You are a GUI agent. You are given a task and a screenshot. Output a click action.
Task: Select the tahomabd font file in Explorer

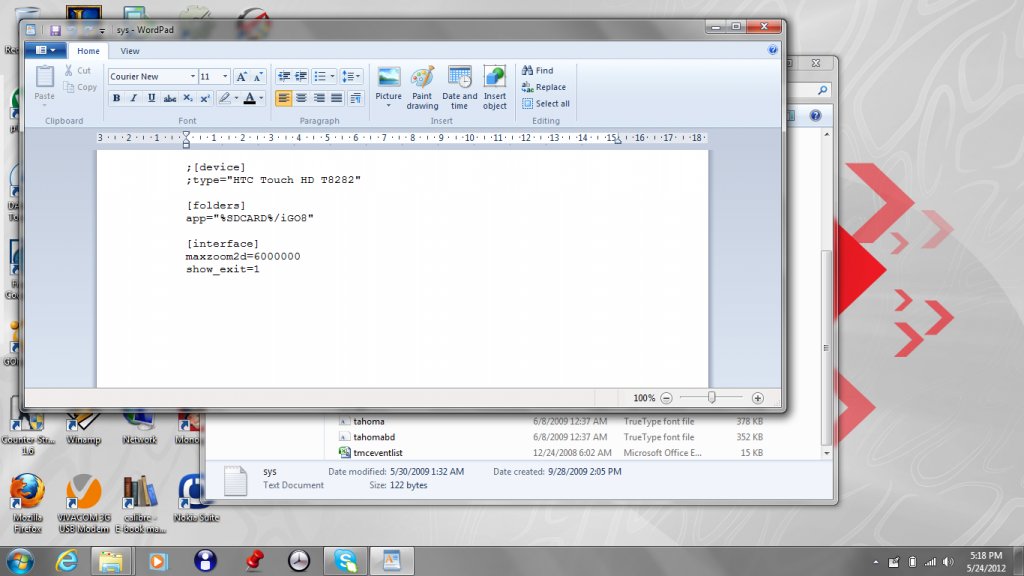(x=374, y=437)
